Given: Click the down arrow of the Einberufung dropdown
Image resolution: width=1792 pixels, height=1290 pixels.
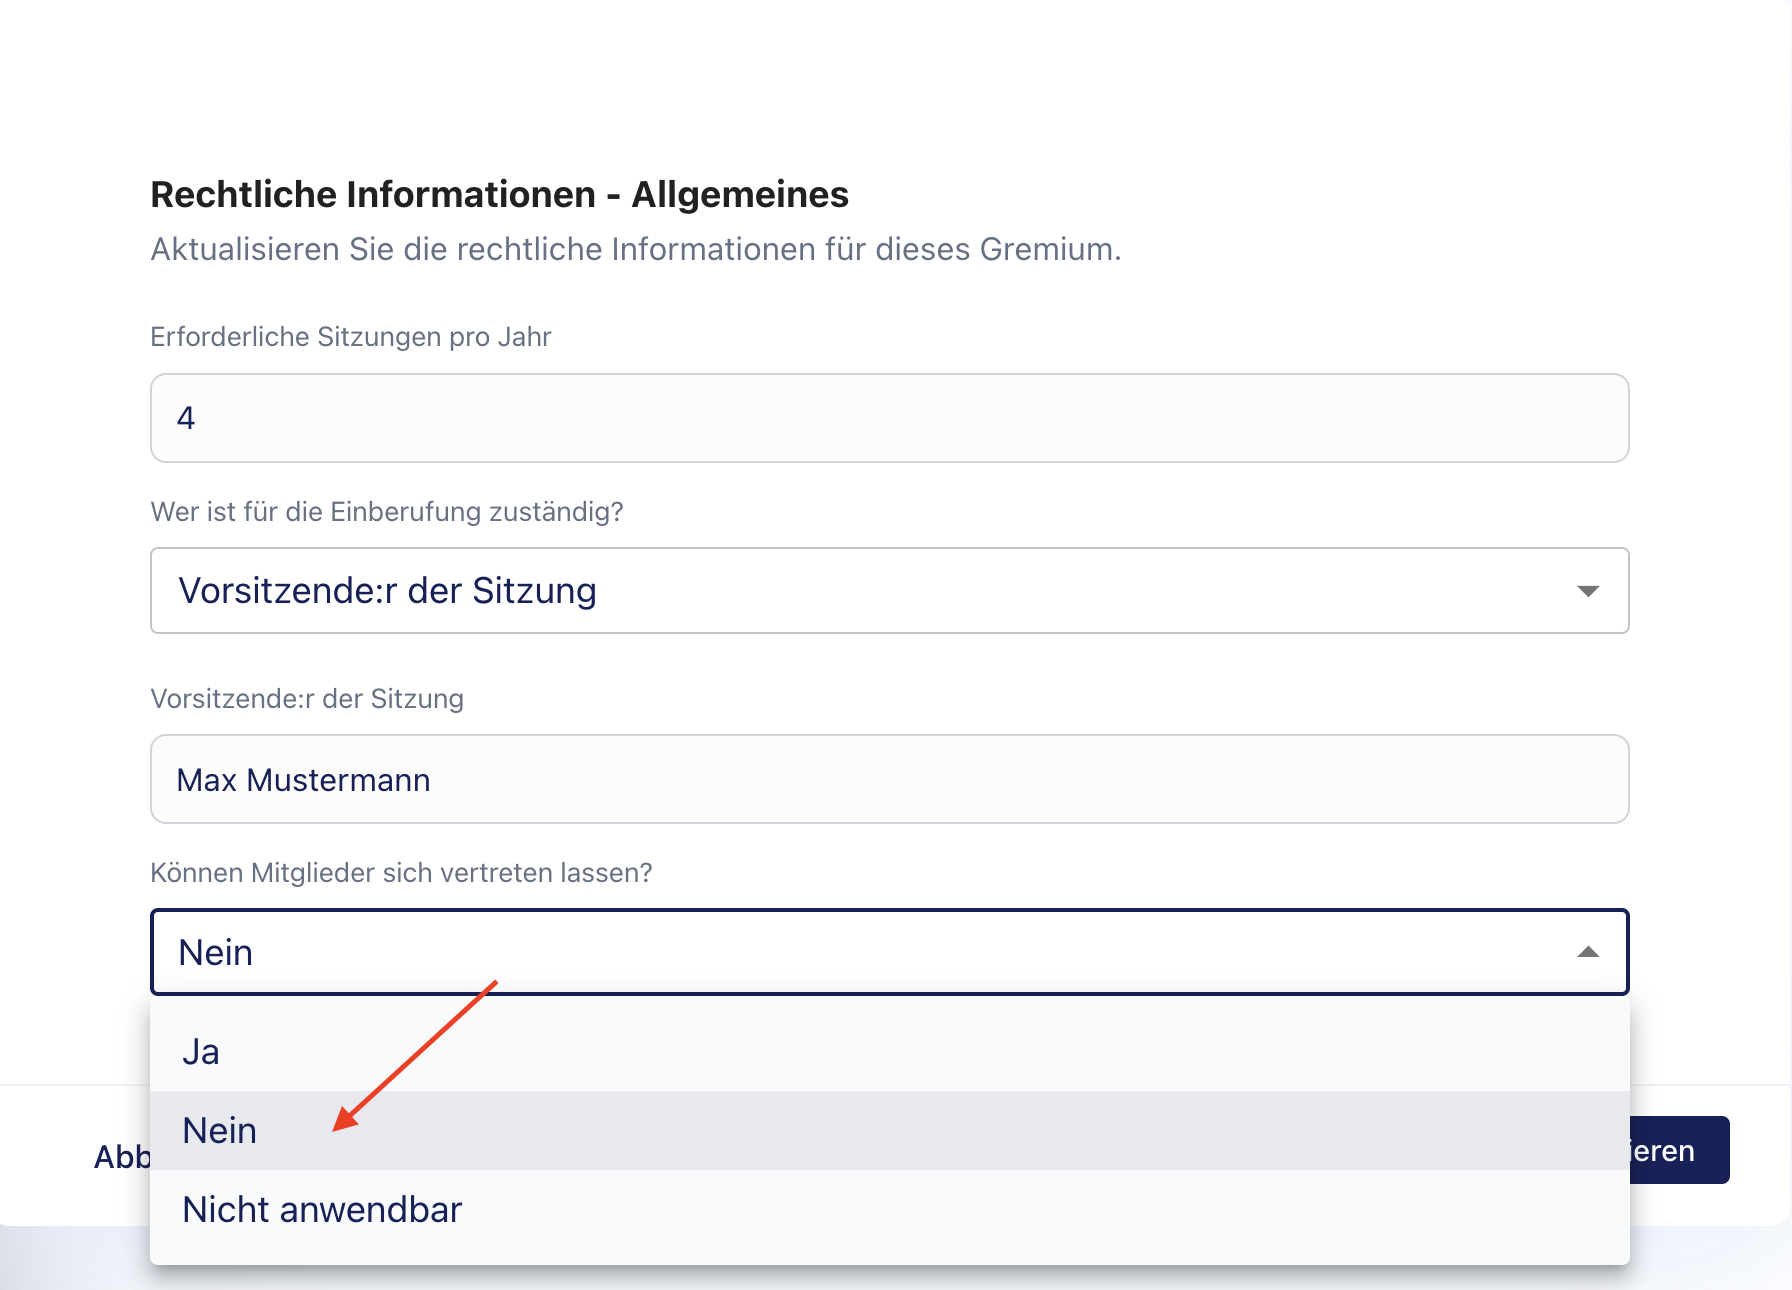Looking at the screenshot, I should pyautogui.click(x=1587, y=591).
